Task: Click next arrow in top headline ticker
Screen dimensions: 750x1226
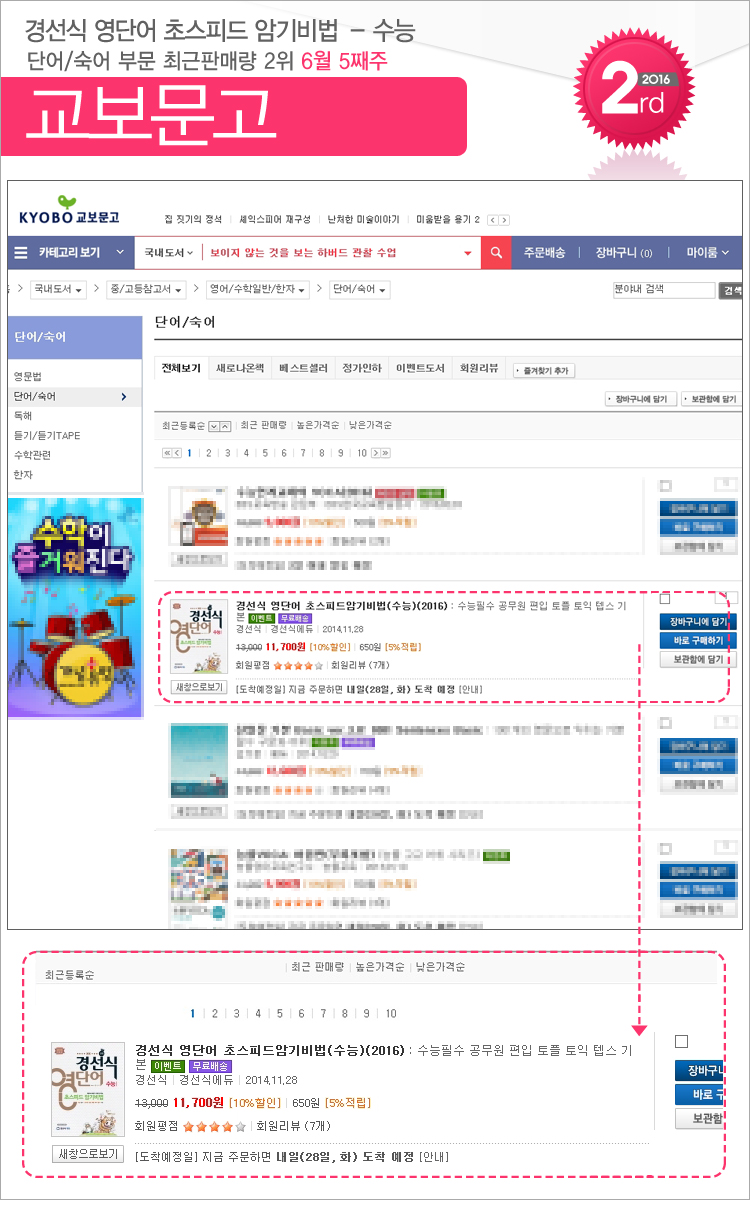Action: click(504, 220)
